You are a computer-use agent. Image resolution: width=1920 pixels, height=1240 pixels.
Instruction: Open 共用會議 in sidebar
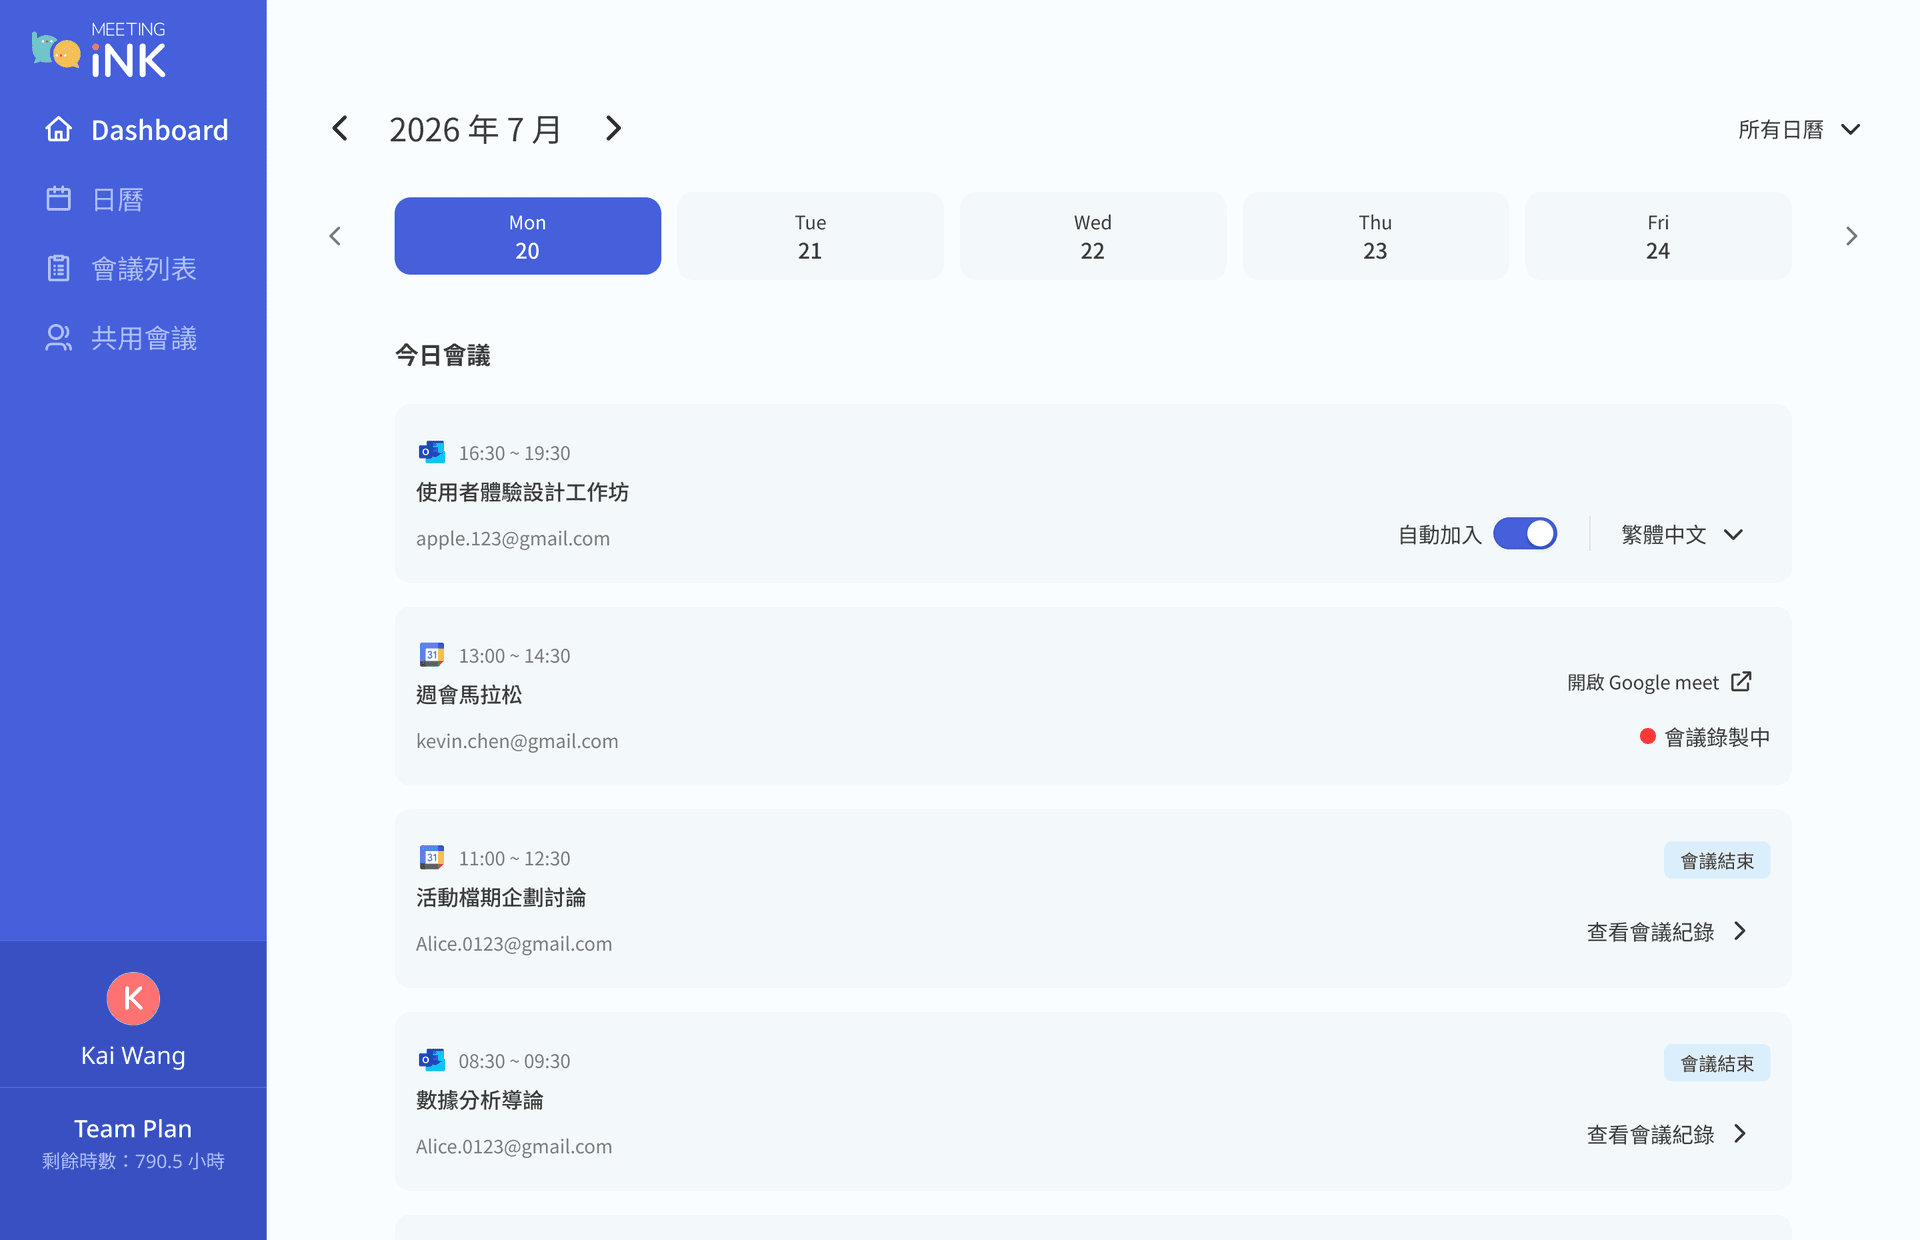coord(121,338)
